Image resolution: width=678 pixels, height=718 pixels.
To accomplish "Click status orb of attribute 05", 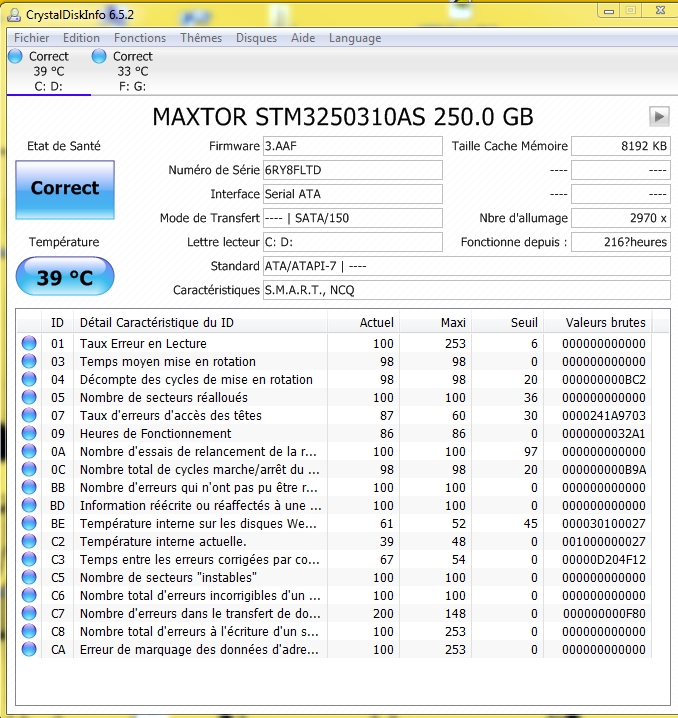I will coord(29,397).
